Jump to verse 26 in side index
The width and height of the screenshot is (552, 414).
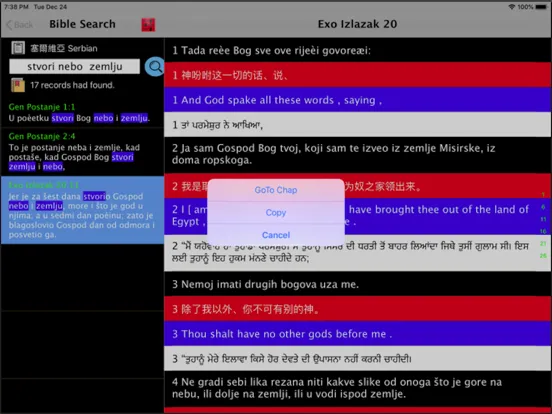(x=543, y=256)
